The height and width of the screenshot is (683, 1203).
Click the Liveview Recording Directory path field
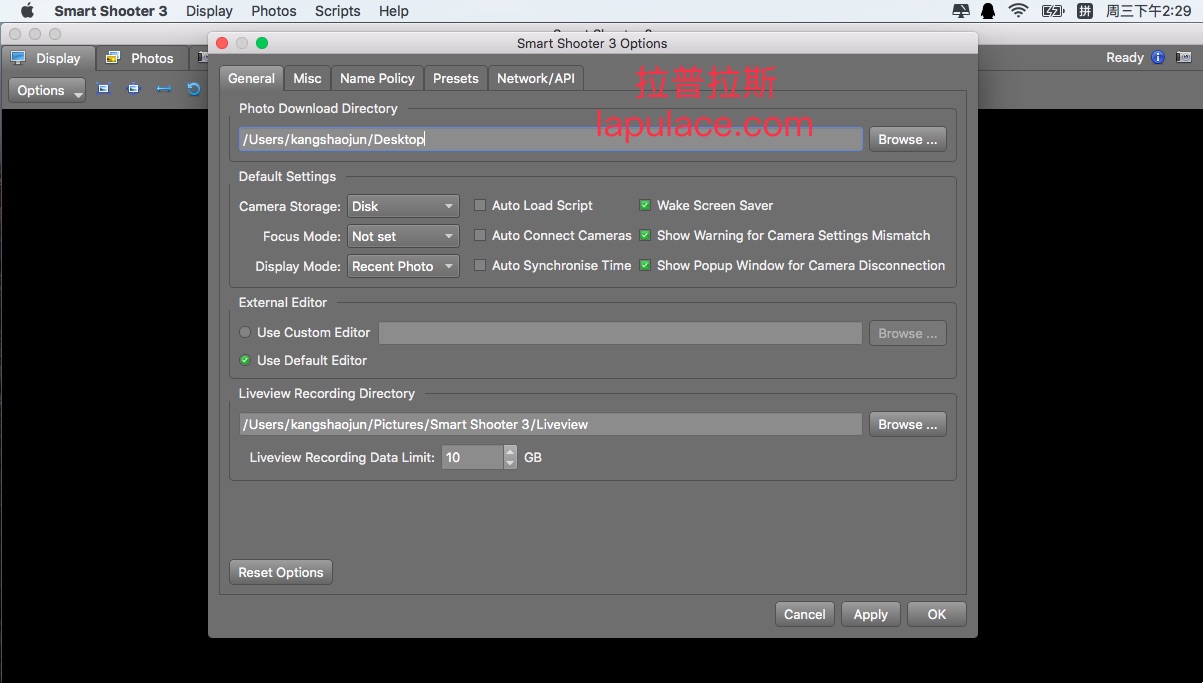point(551,424)
